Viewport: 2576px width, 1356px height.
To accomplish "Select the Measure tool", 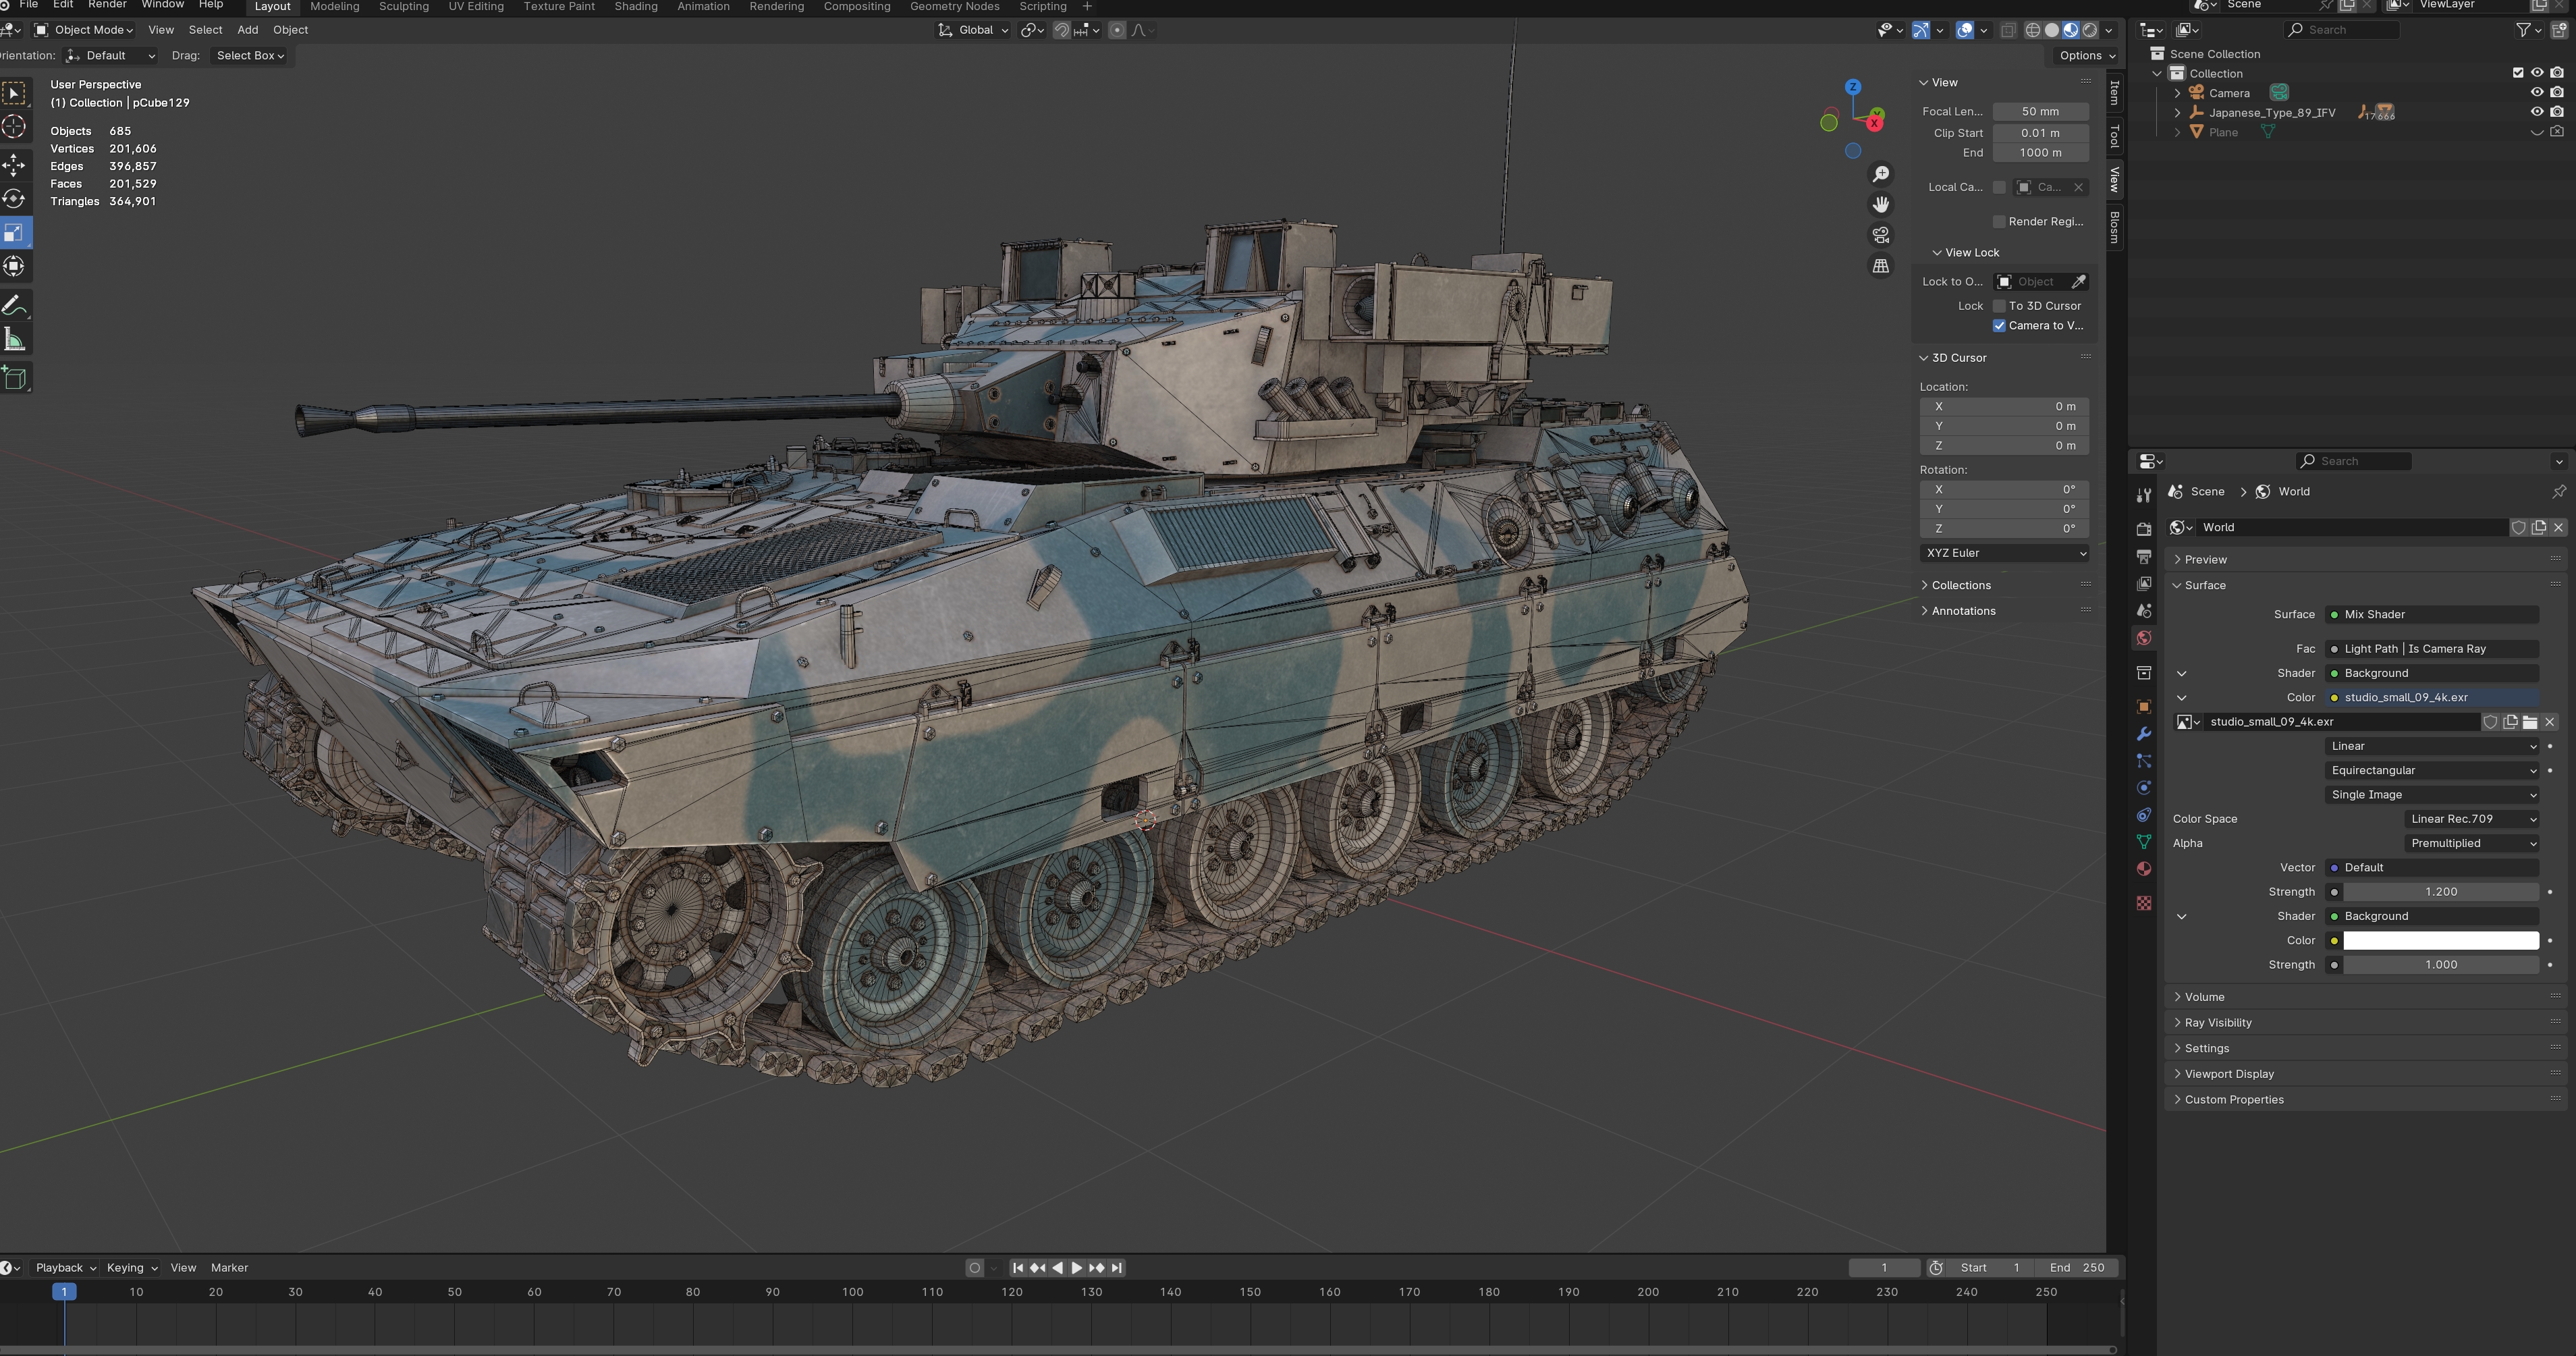I will coord(14,340).
